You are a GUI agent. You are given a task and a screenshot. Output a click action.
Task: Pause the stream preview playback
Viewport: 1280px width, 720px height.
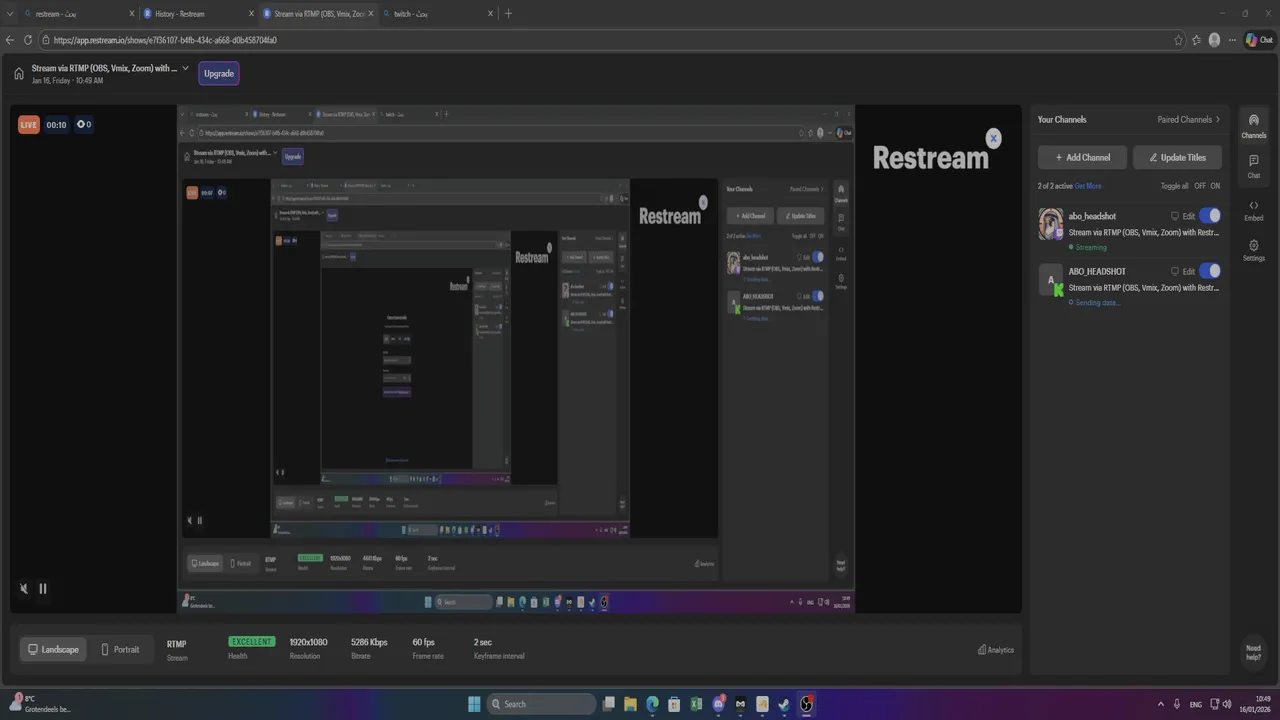pyautogui.click(x=42, y=588)
